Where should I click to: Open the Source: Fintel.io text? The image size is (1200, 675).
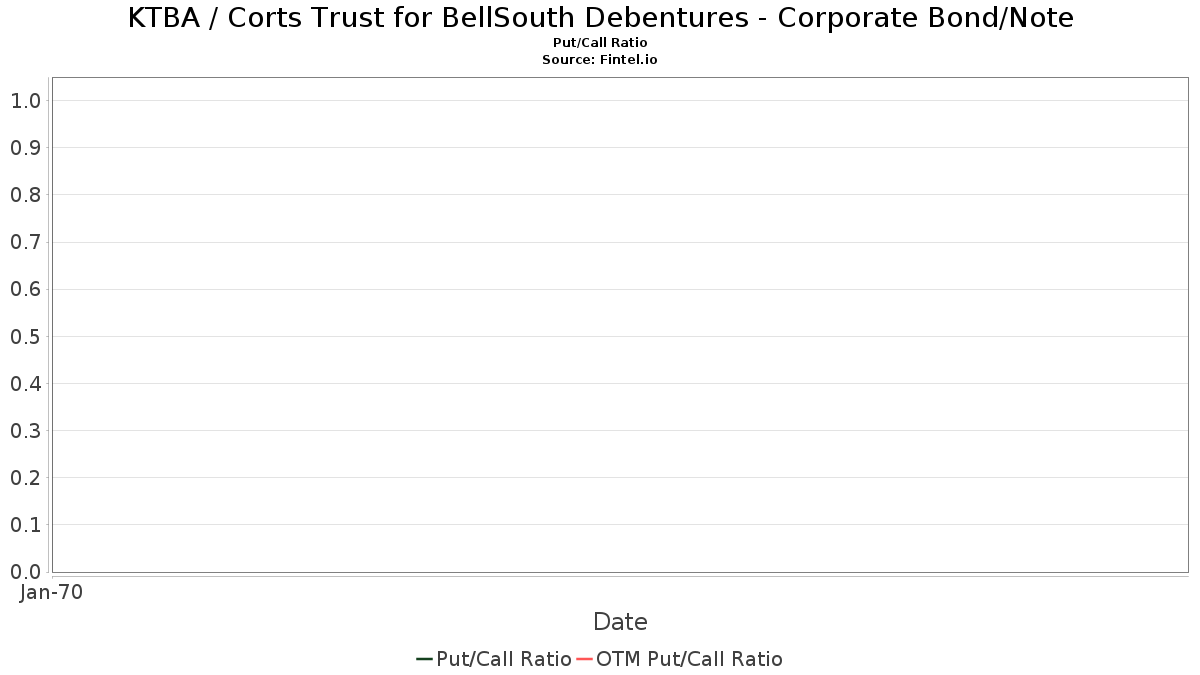click(600, 60)
